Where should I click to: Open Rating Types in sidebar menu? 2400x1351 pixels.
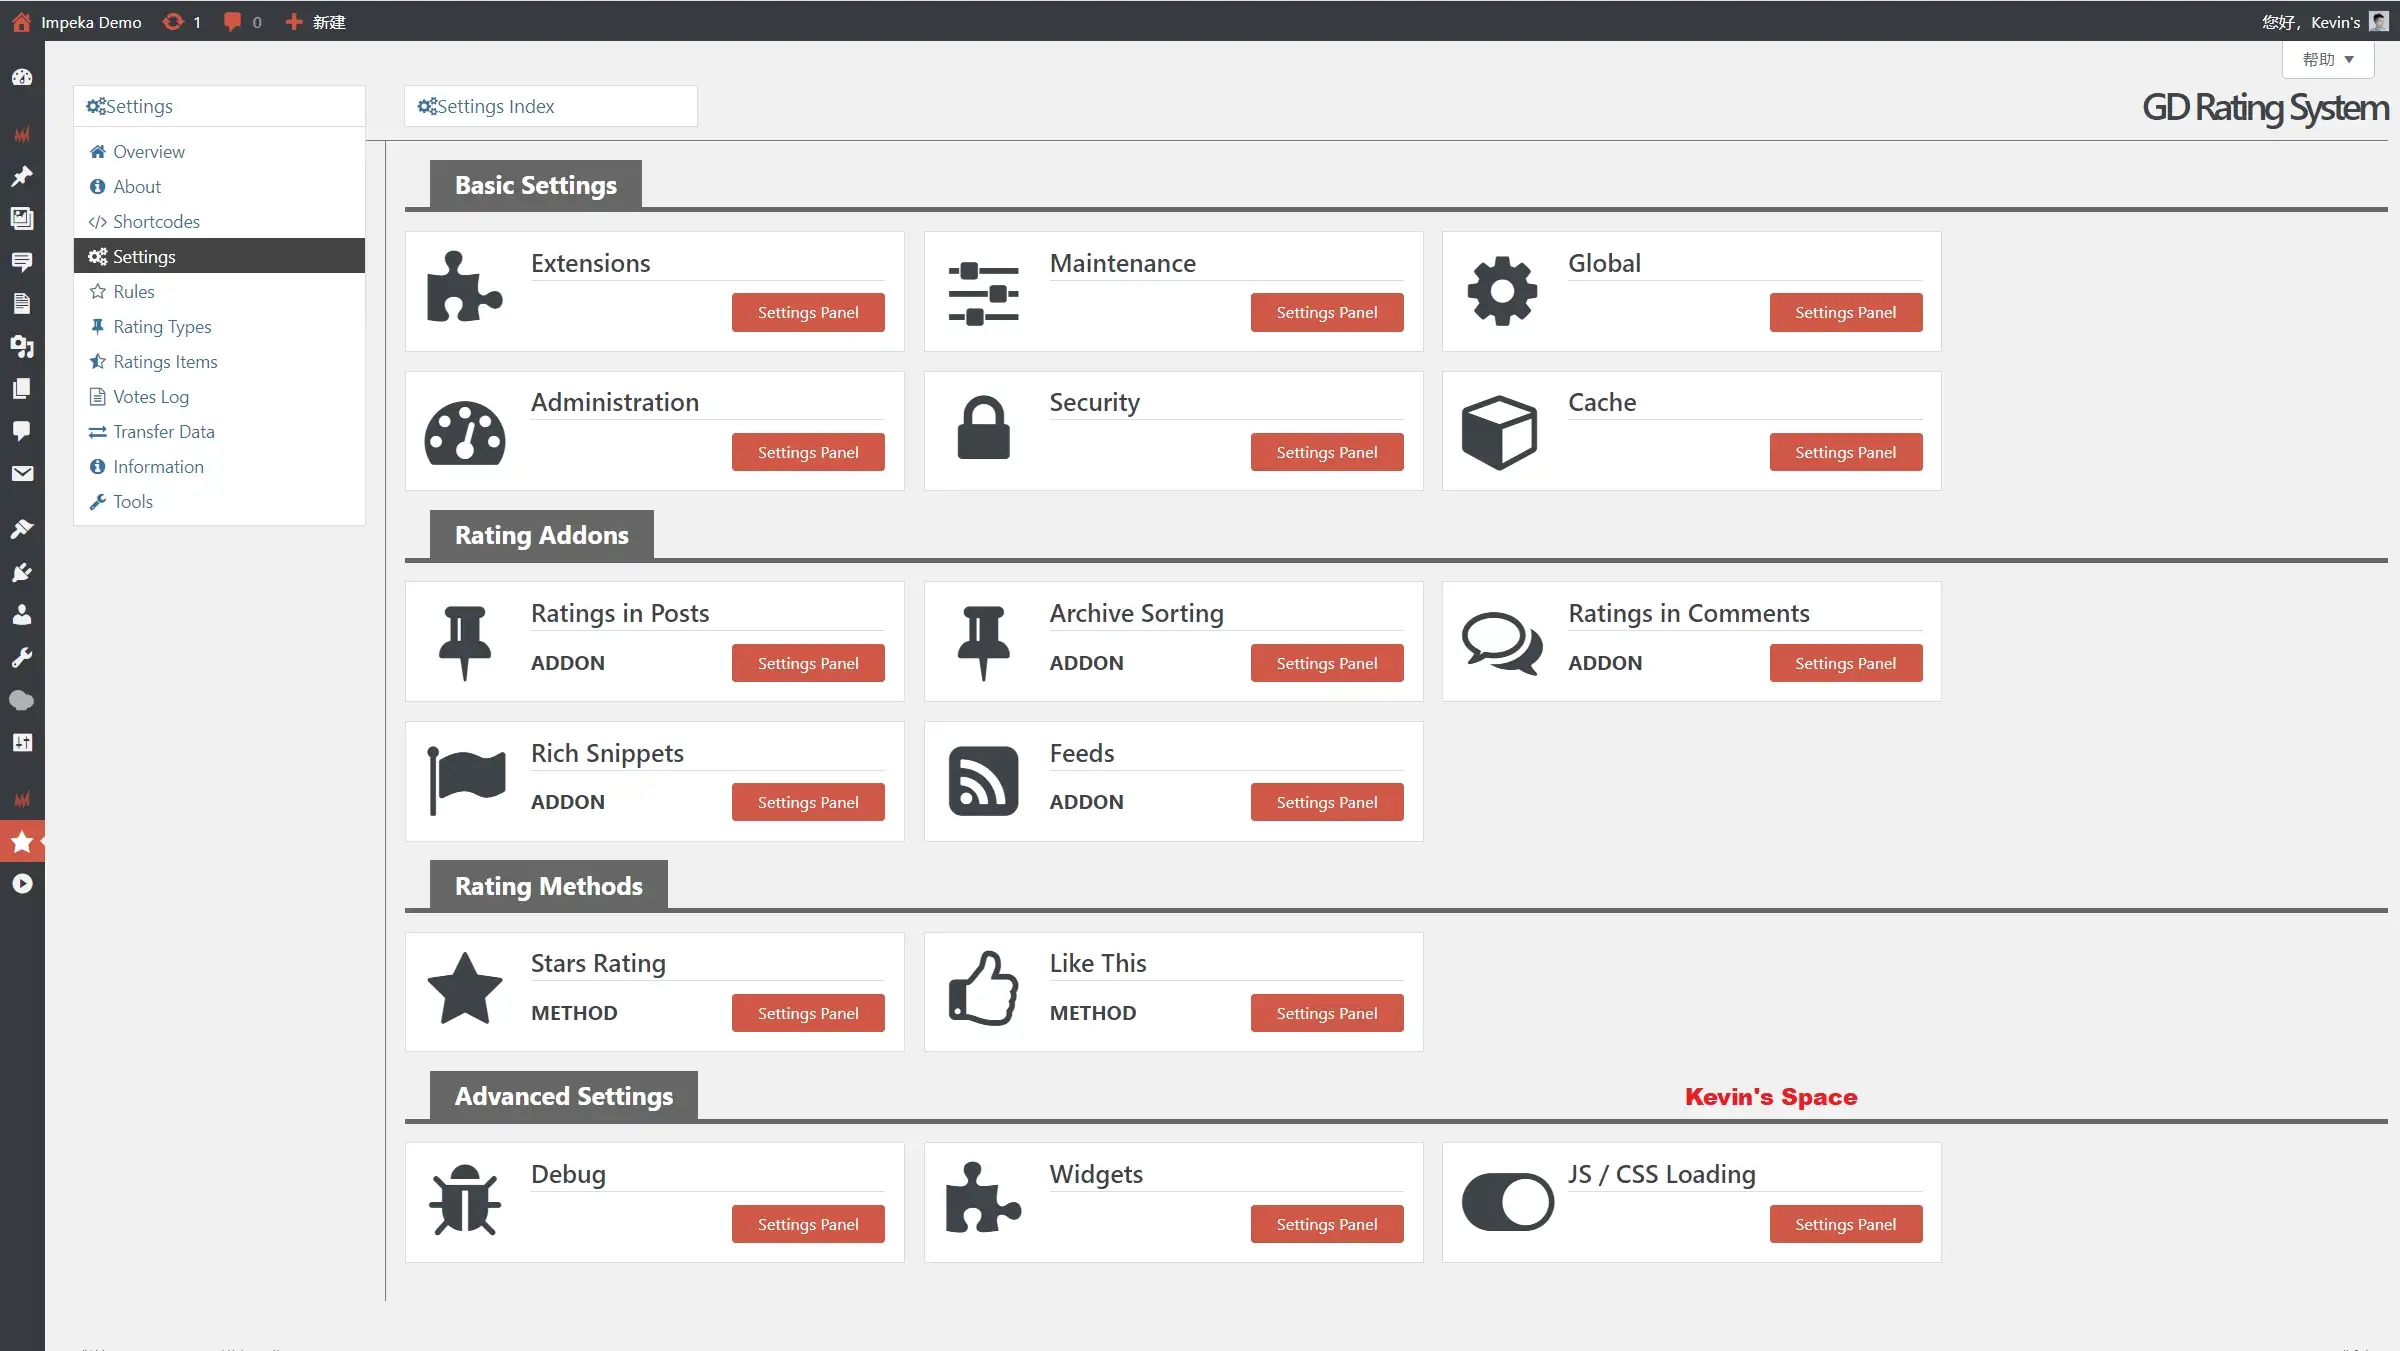pyautogui.click(x=162, y=327)
